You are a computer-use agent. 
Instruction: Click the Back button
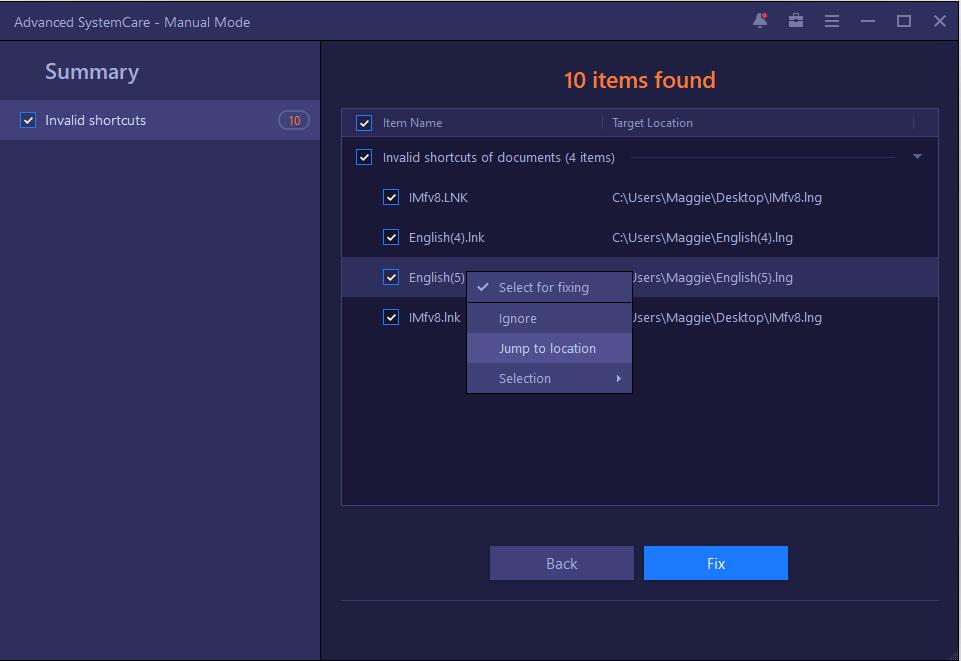[561, 563]
